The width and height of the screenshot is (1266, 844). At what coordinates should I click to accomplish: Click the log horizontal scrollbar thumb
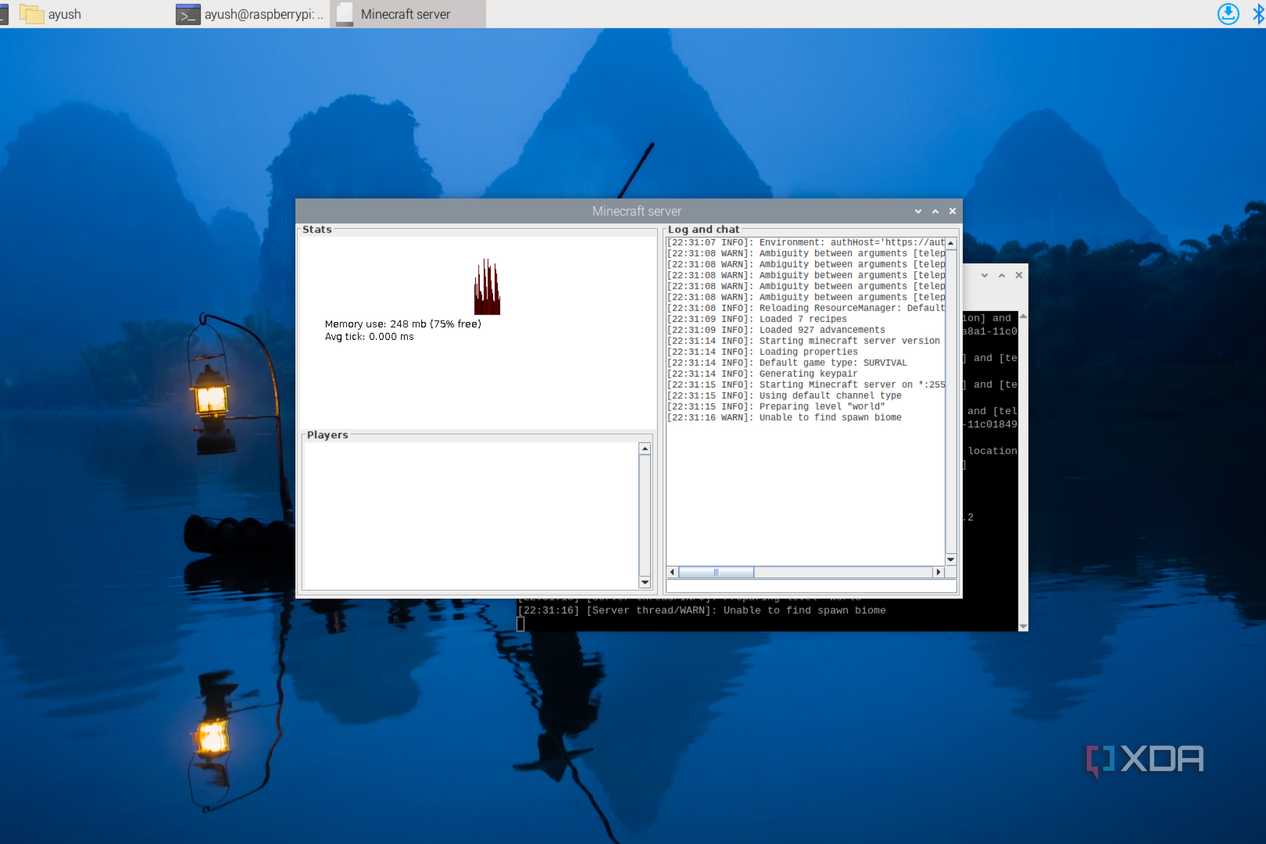point(716,572)
